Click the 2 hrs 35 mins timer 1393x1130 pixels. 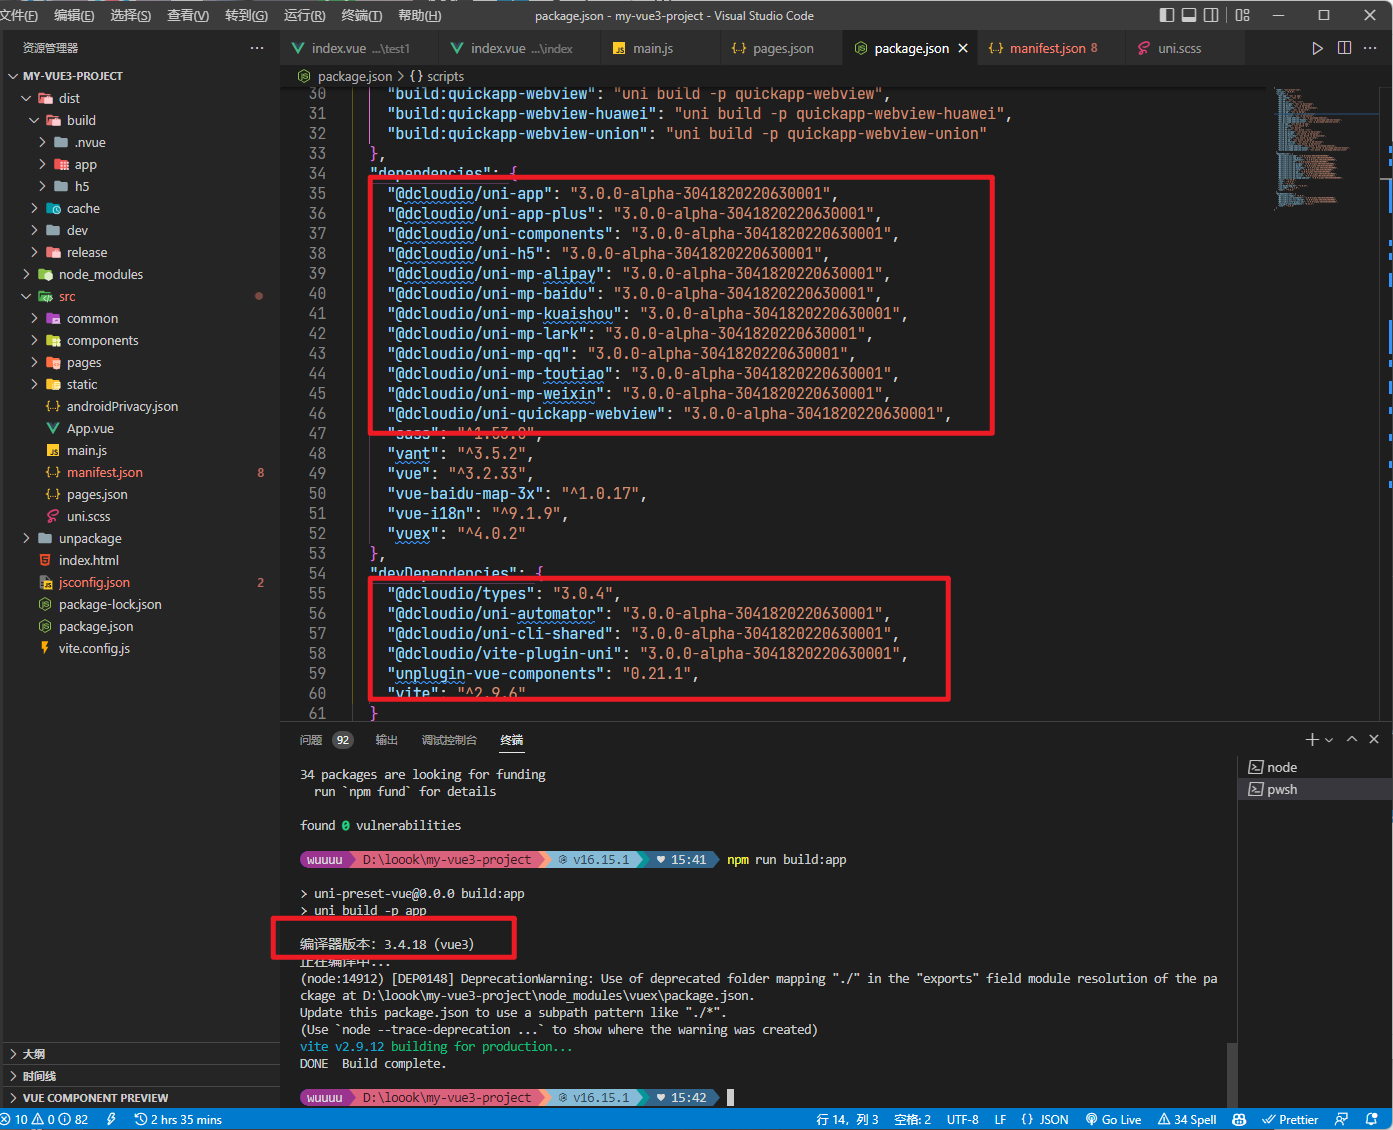click(178, 1119)
